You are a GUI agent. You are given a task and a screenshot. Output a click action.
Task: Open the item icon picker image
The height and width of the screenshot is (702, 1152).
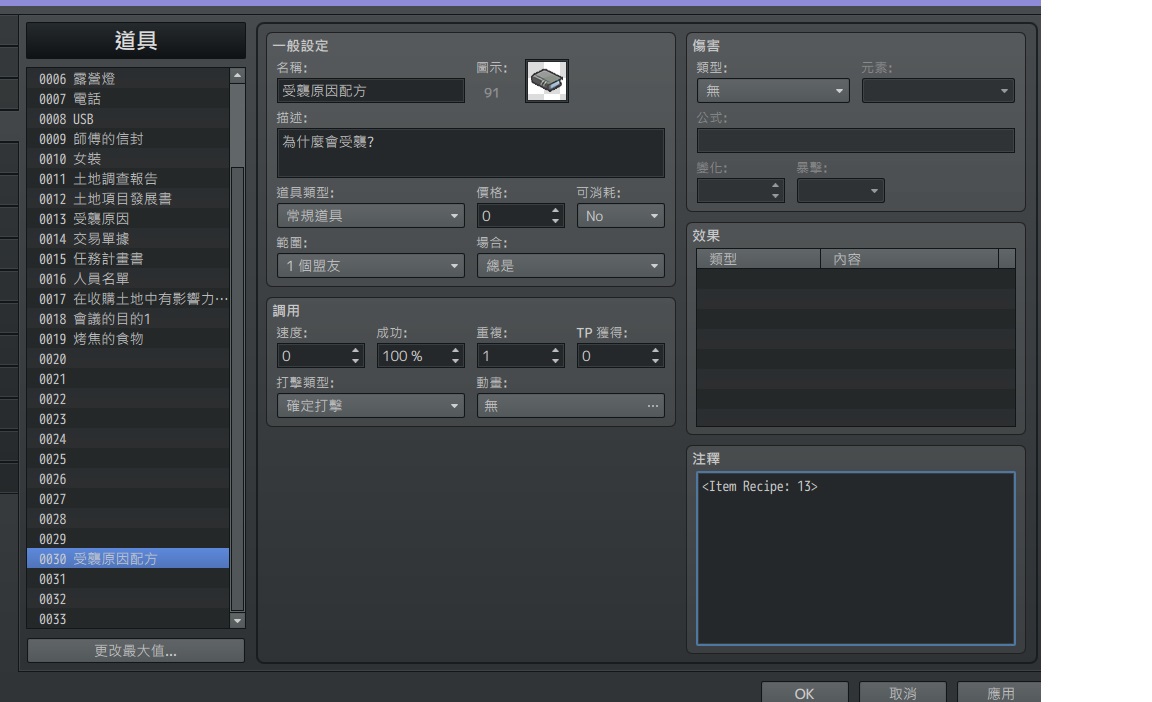[547, 81]
